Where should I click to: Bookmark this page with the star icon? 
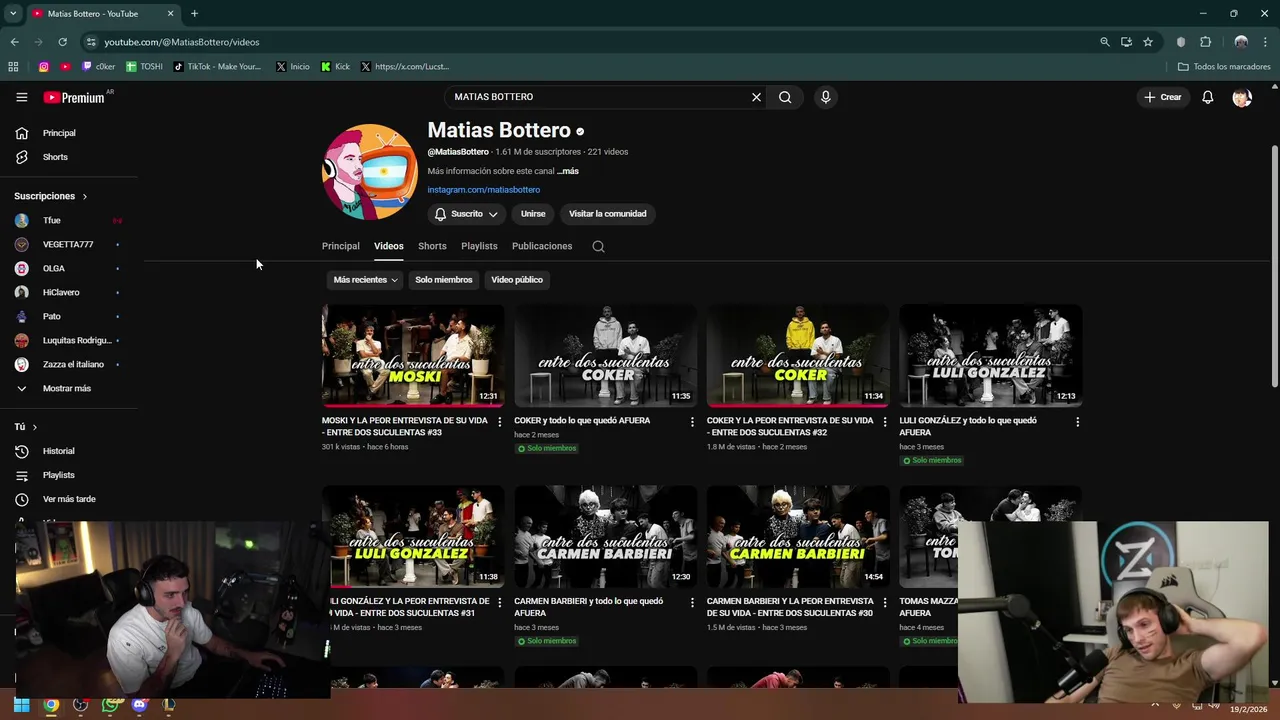click(1148, 42)
